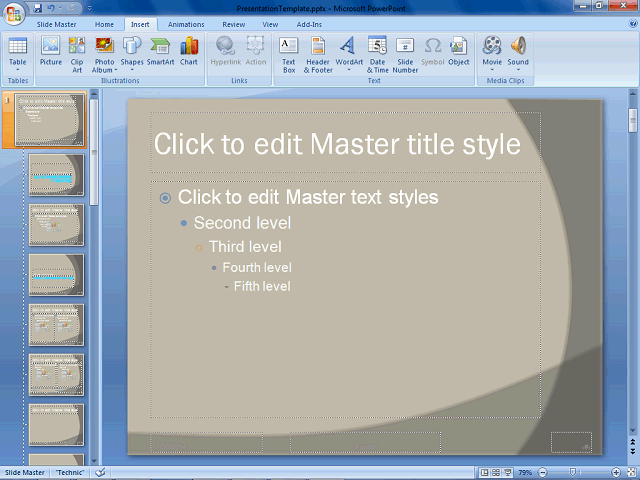640x480 pixels.
Task: Click the grayed-out Hyperlink icon
Action: click(226, 51)
